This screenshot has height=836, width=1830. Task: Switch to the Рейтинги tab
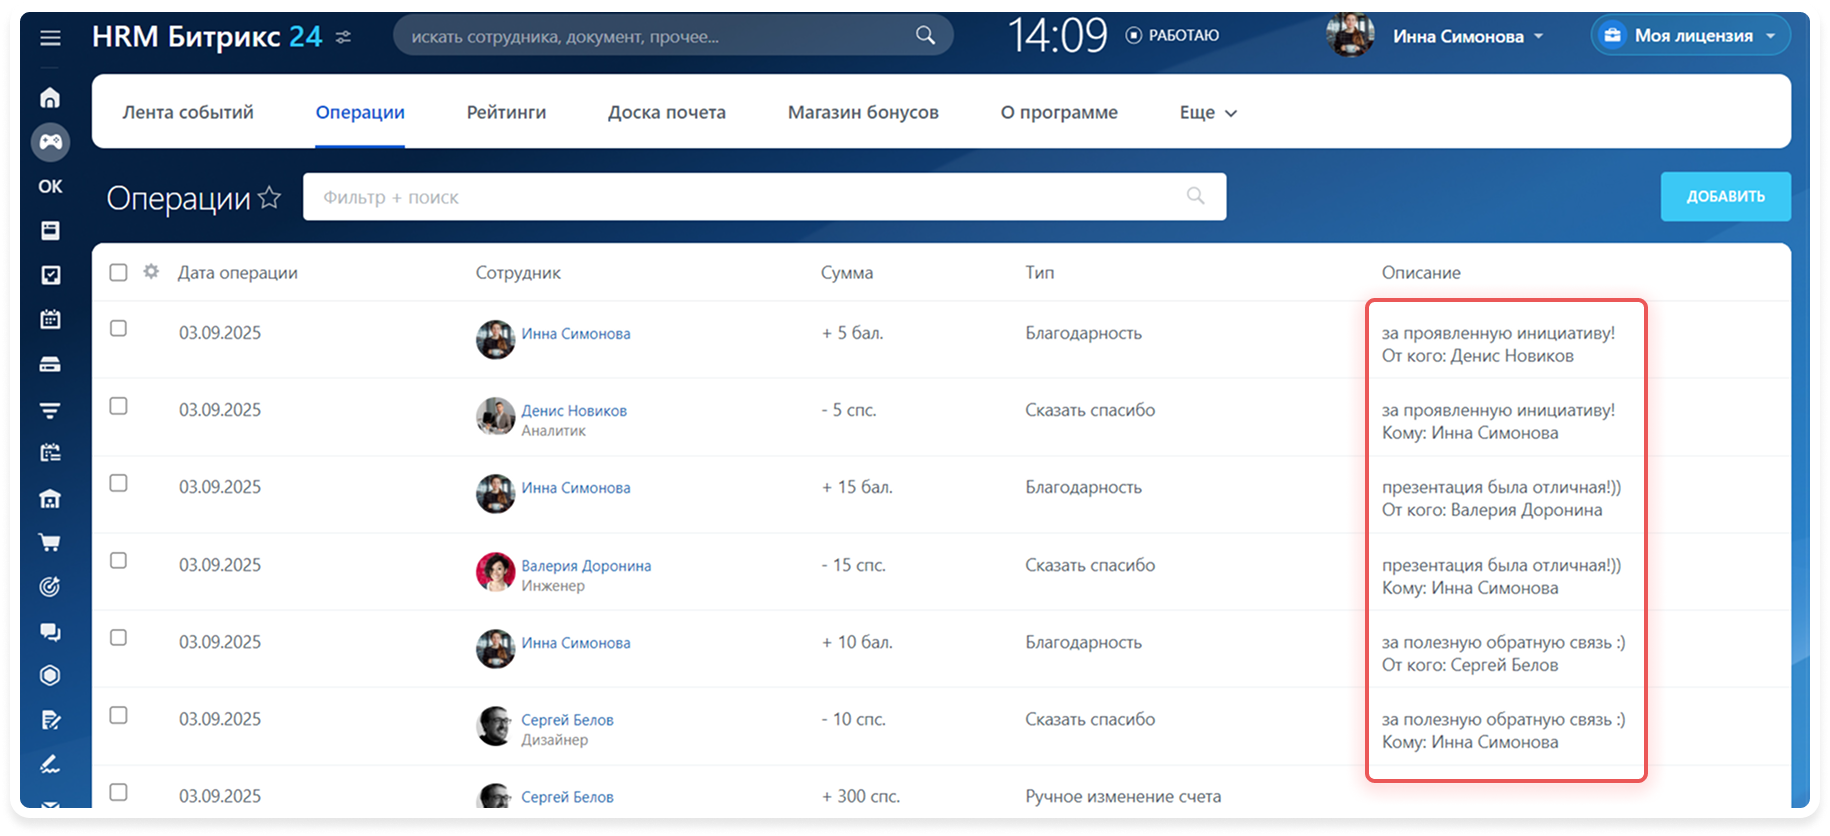point(506,113)
